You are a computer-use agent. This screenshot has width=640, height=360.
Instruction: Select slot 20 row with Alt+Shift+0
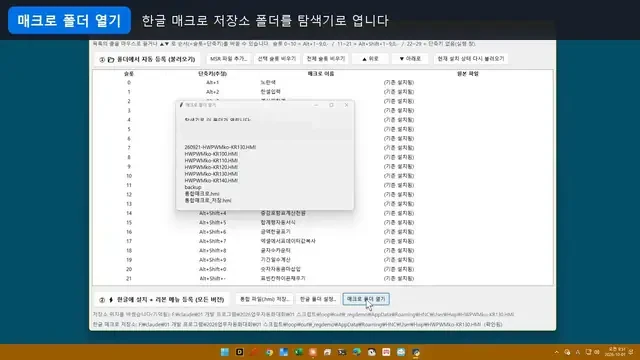(x=322, y=269)
